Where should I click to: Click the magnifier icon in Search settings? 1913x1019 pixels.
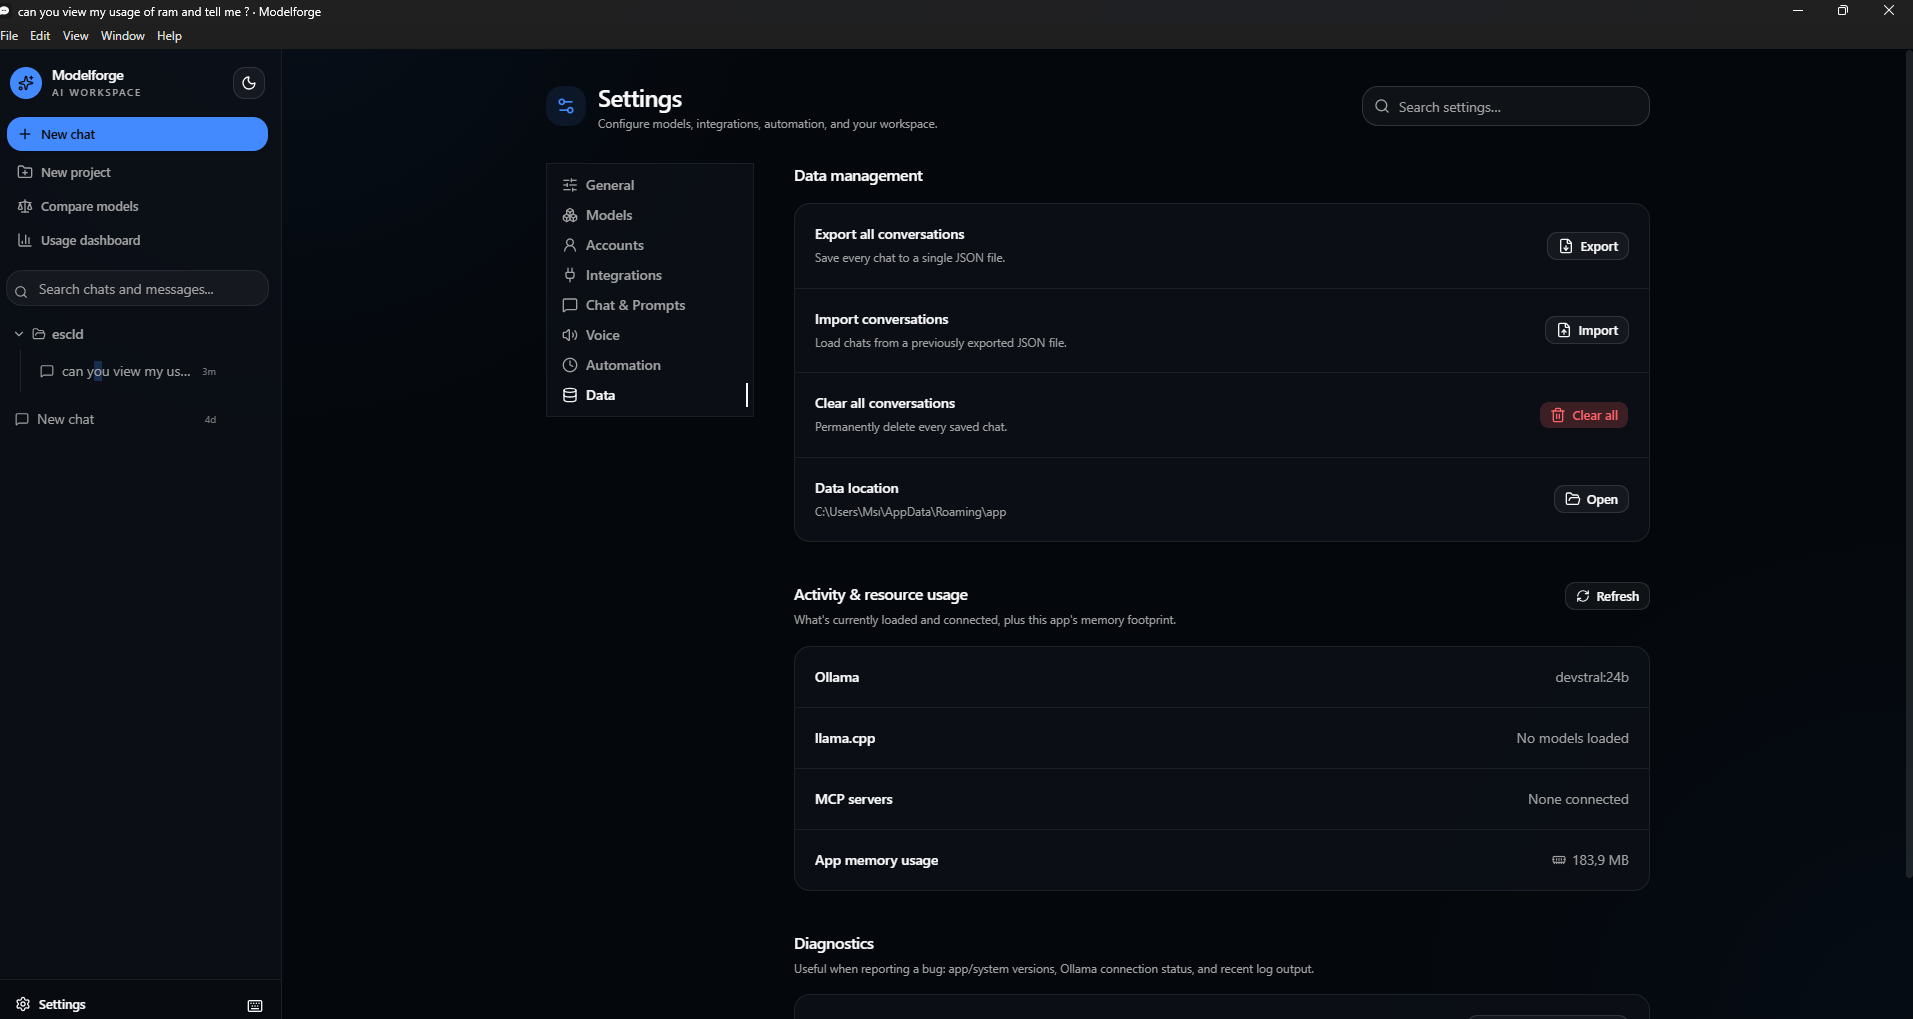(x=1382, y=106)
